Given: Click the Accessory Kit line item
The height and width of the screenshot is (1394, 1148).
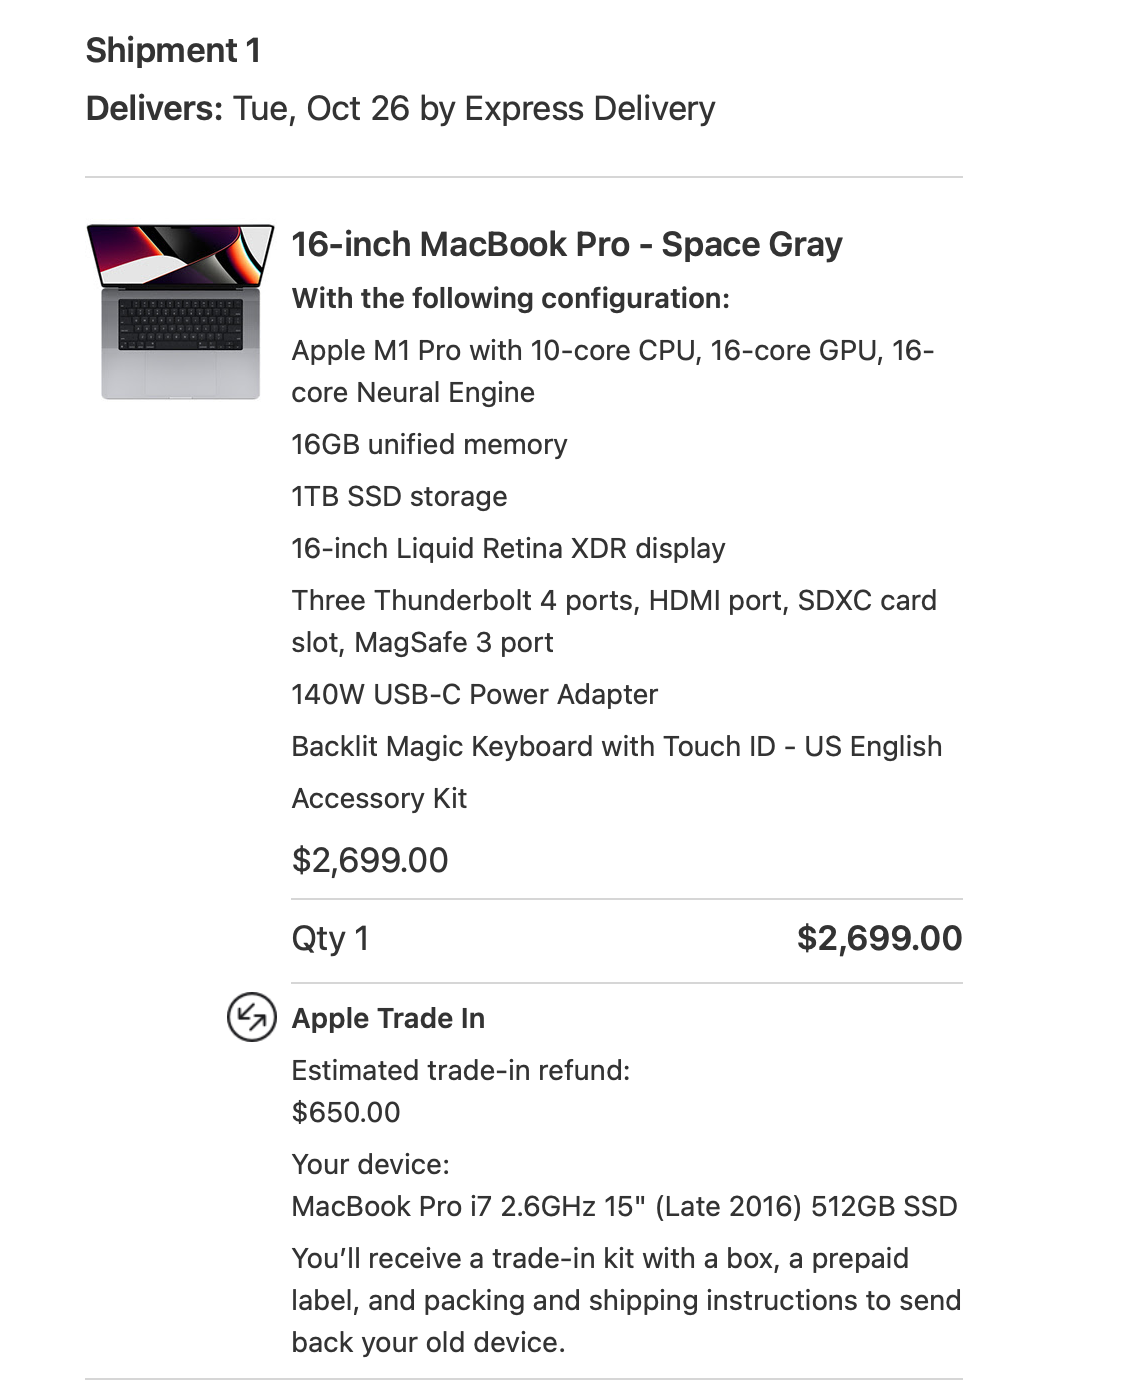Looking at the screenshot, I should point(379,798).
